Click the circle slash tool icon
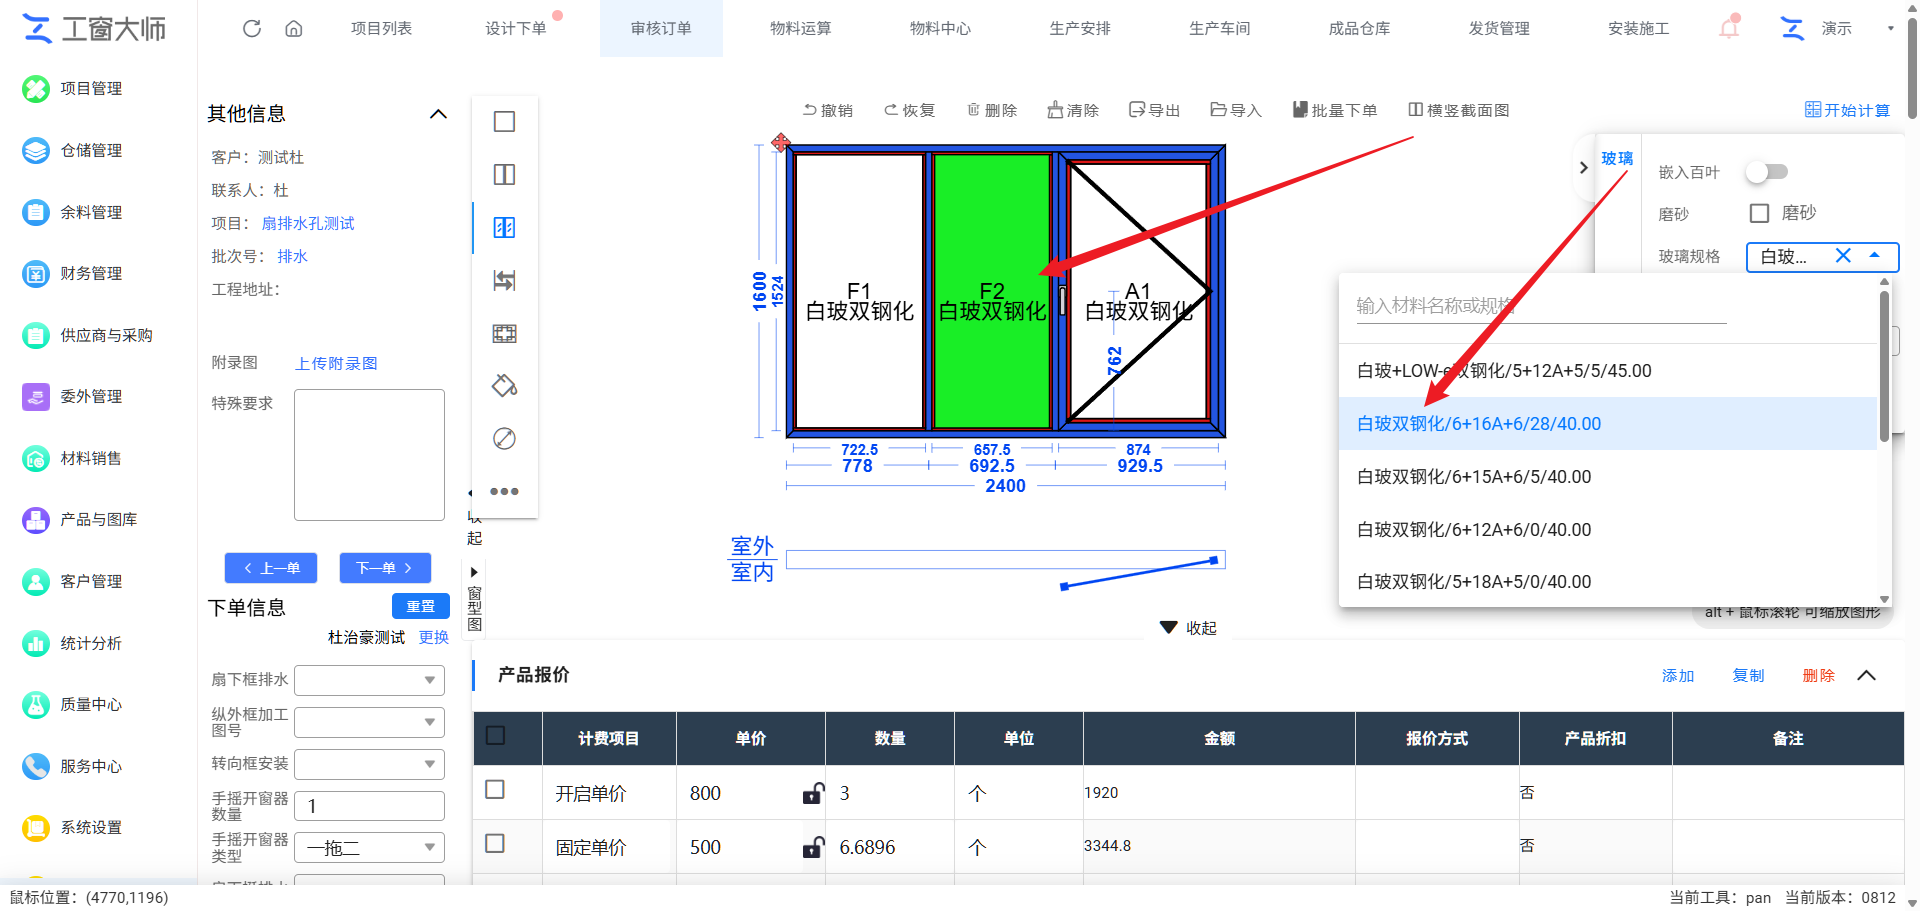The image size is (1920, 911). pyautogui.click(x=504, y=438)
